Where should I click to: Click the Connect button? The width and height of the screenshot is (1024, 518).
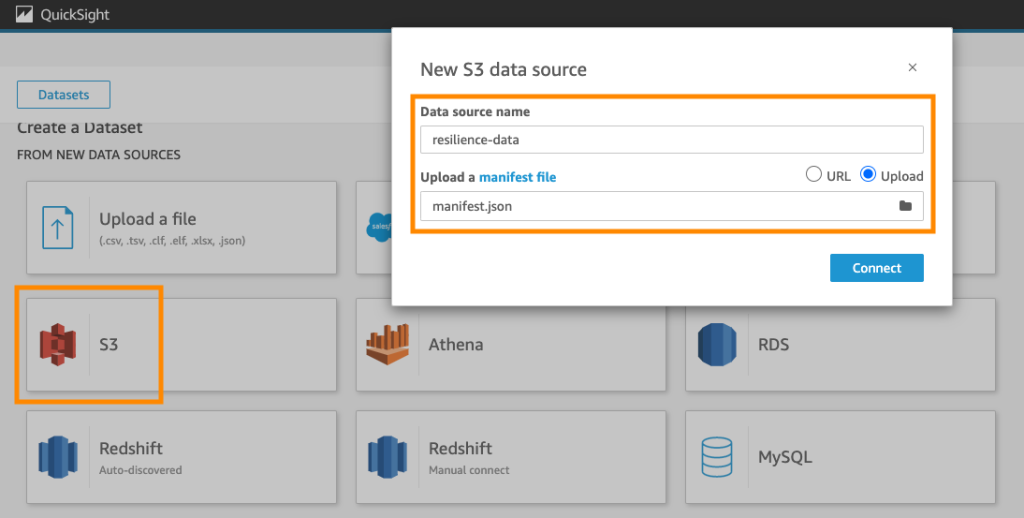click(x=876, y=268)
